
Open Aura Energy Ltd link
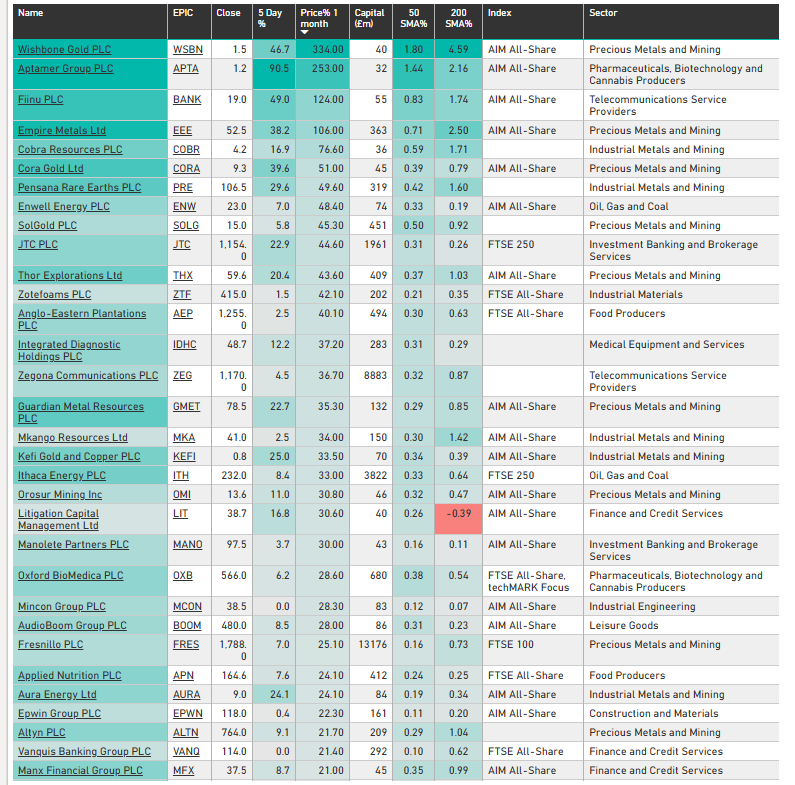57,695
